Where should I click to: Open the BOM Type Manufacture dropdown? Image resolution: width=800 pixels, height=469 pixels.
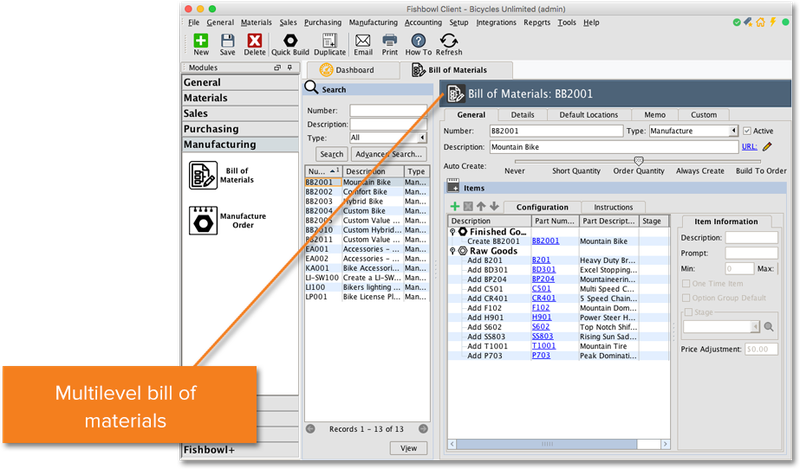pos(734,131)
